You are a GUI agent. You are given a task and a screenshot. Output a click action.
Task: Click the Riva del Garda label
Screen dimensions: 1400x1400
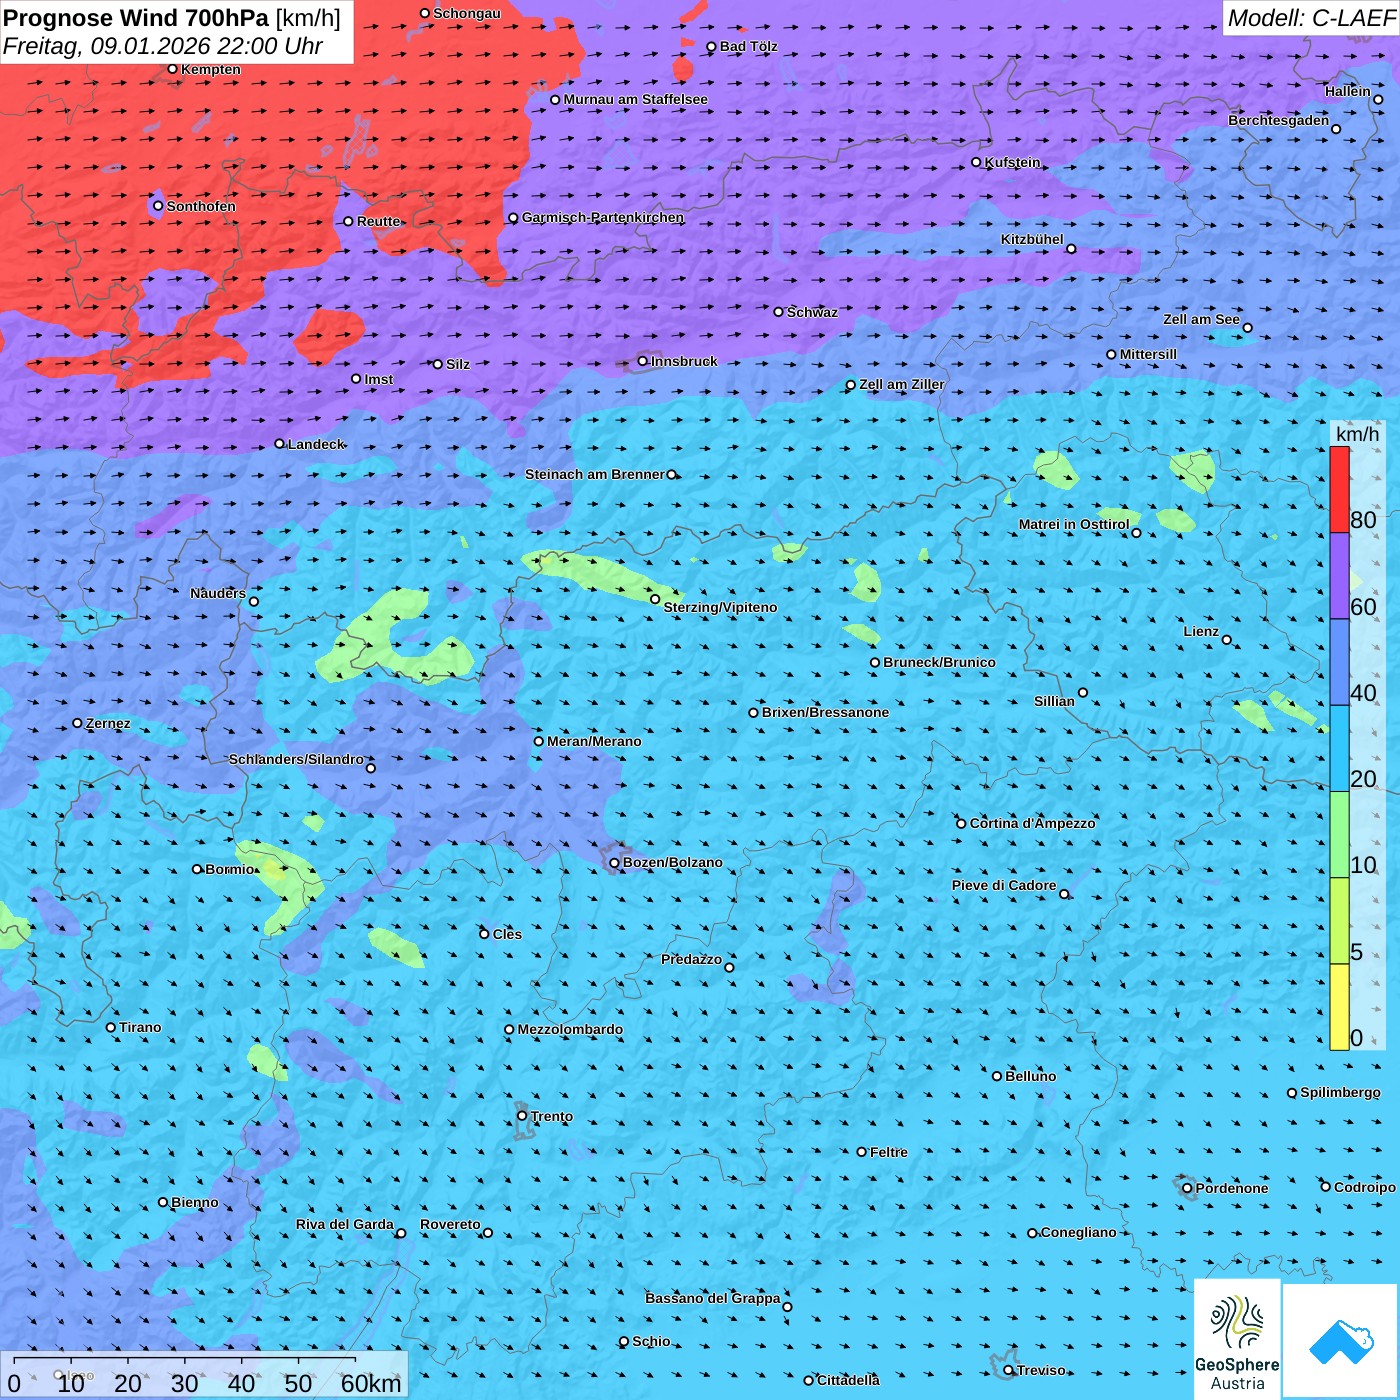pos(345,1224)
